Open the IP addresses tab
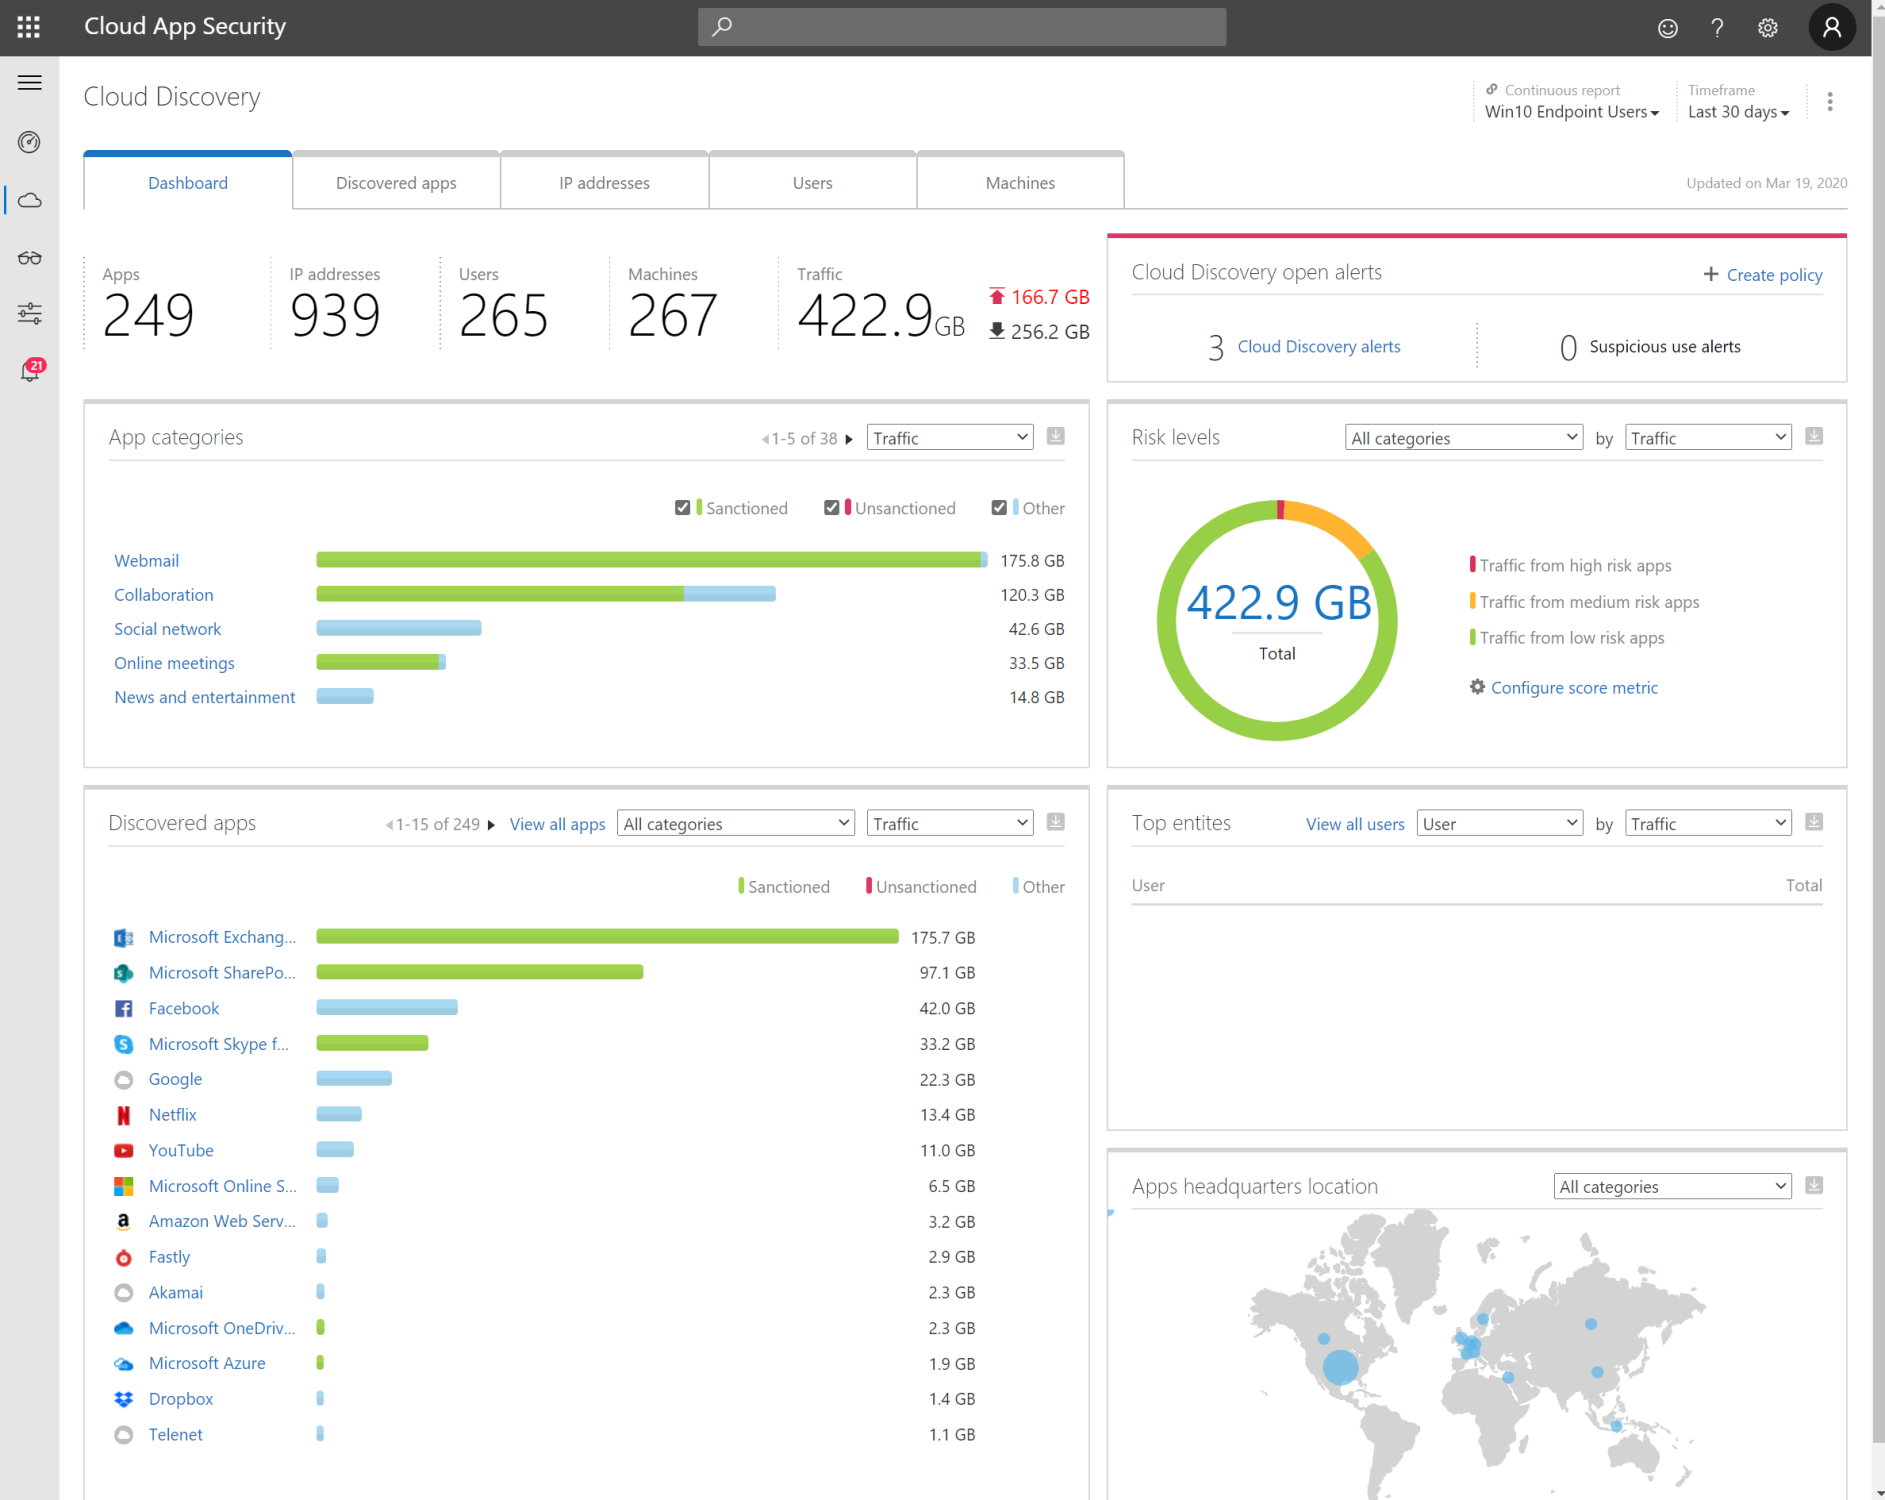 (604, 182)
